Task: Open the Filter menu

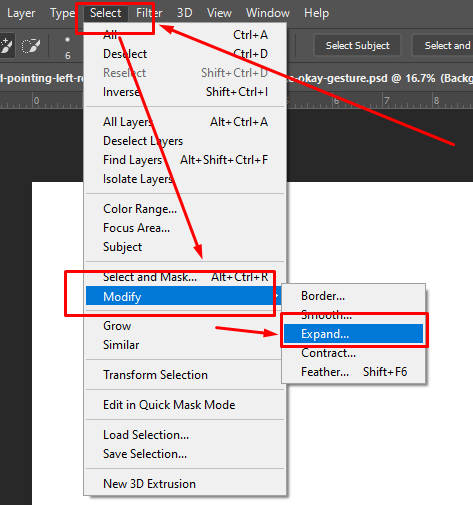Action: pyautogui.click(x=149, y=13)
